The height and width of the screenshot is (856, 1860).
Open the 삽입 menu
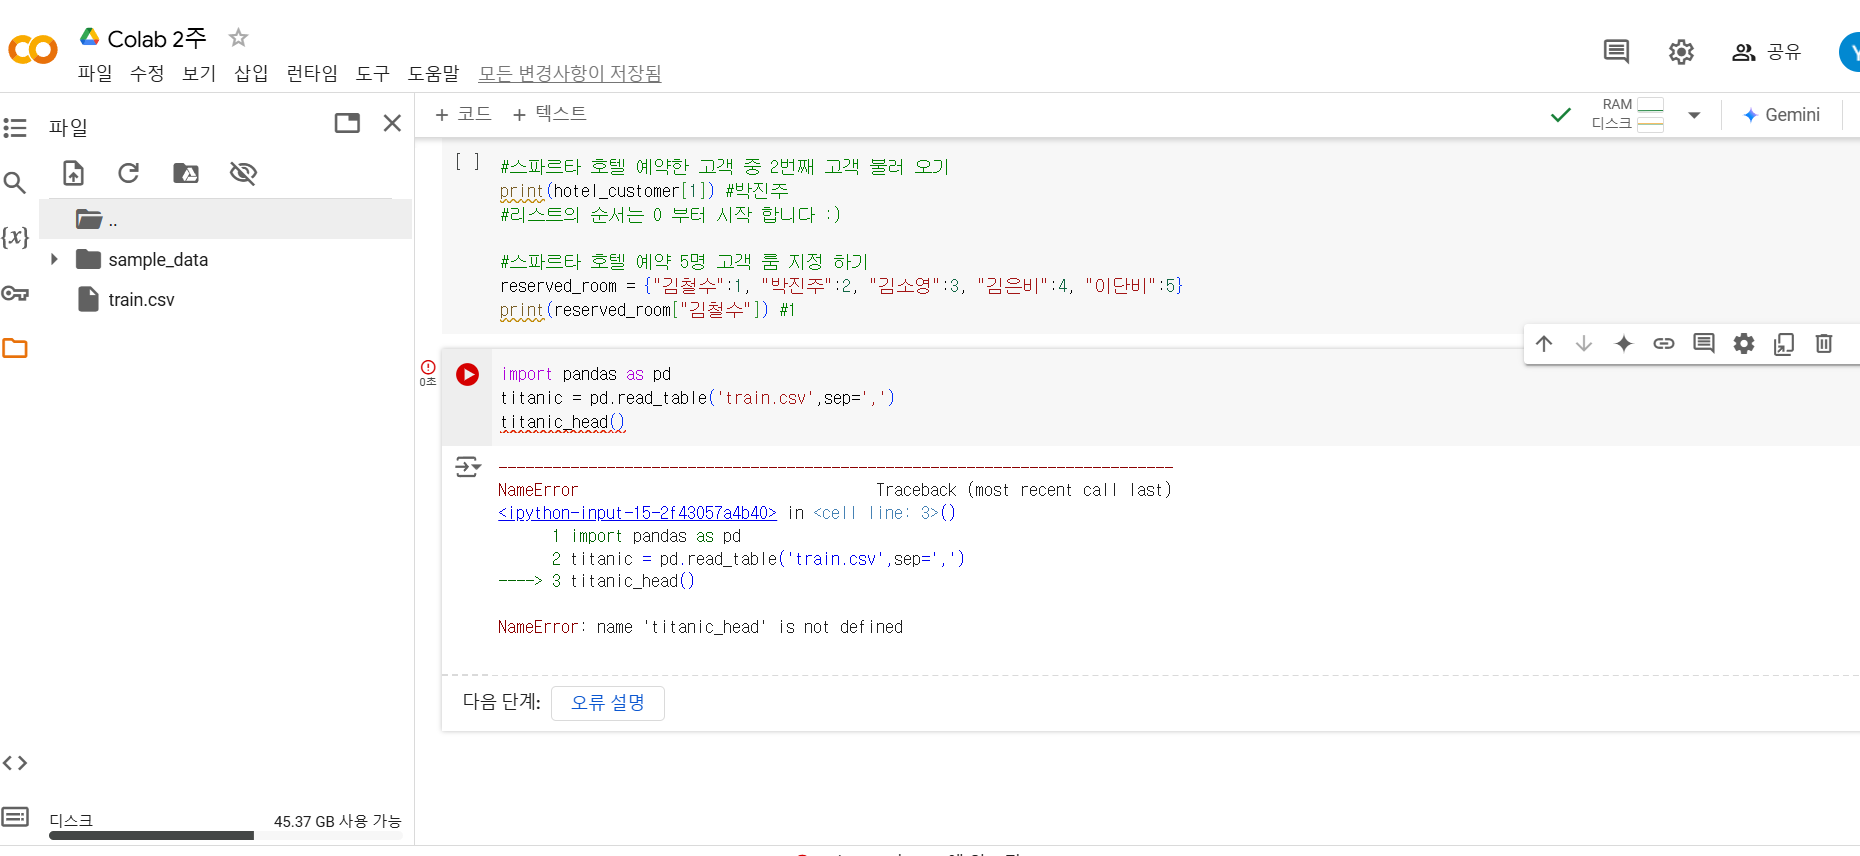pyautogui.click(x=251, y=73)
